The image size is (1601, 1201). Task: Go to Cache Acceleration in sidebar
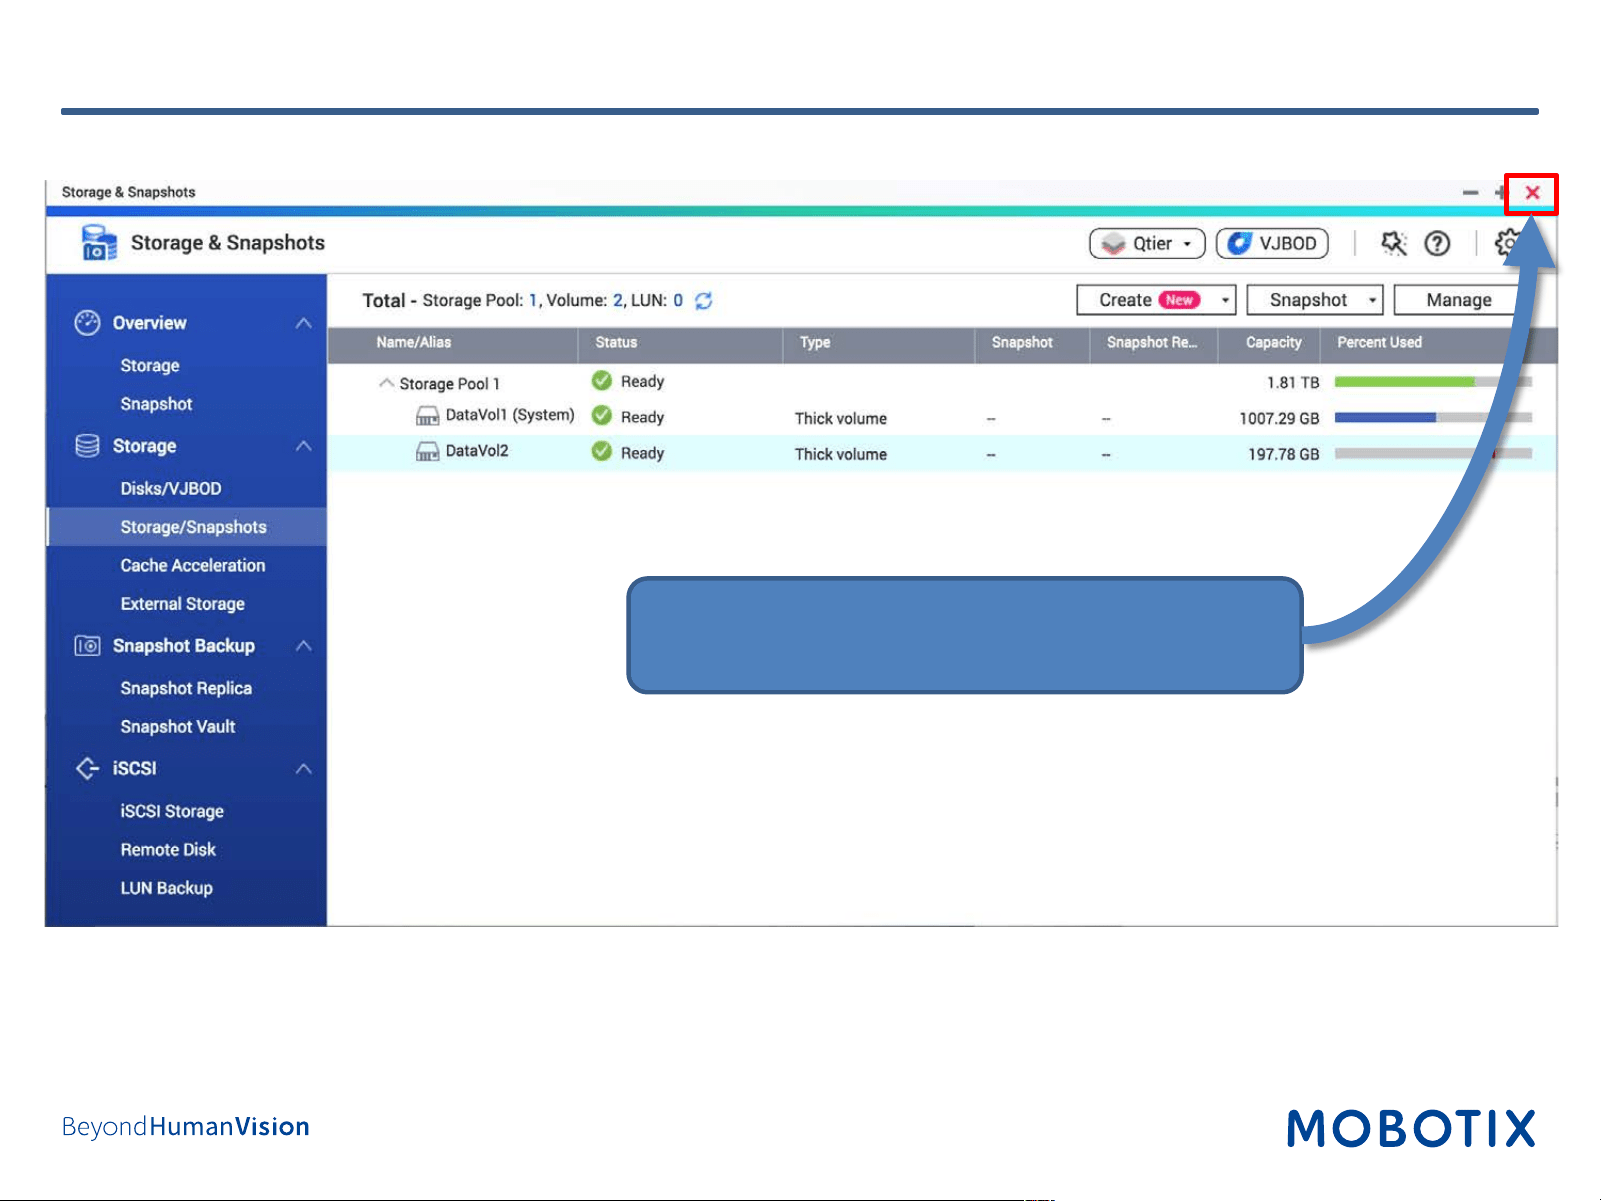coord(193,566)
